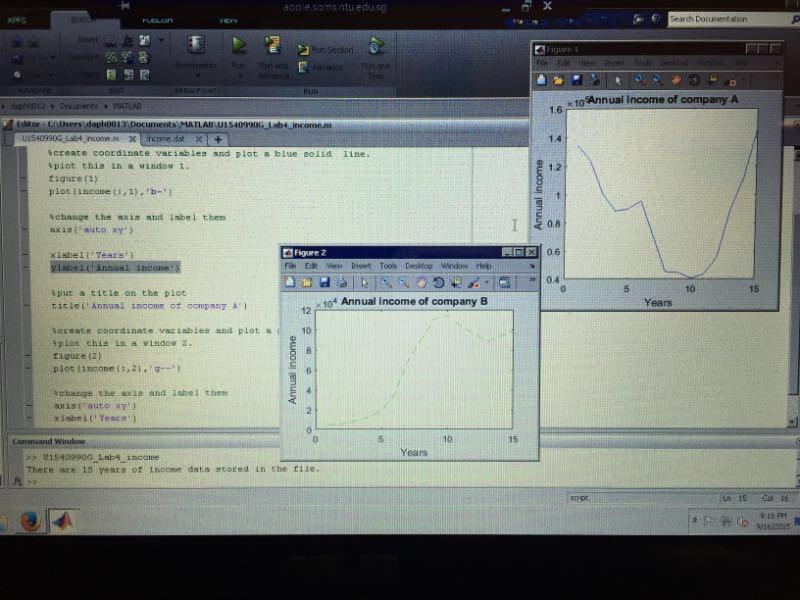Open file icon in Figure 2 toolbar
This screenshot has width=800, height=600.
(x=307, y=282)
